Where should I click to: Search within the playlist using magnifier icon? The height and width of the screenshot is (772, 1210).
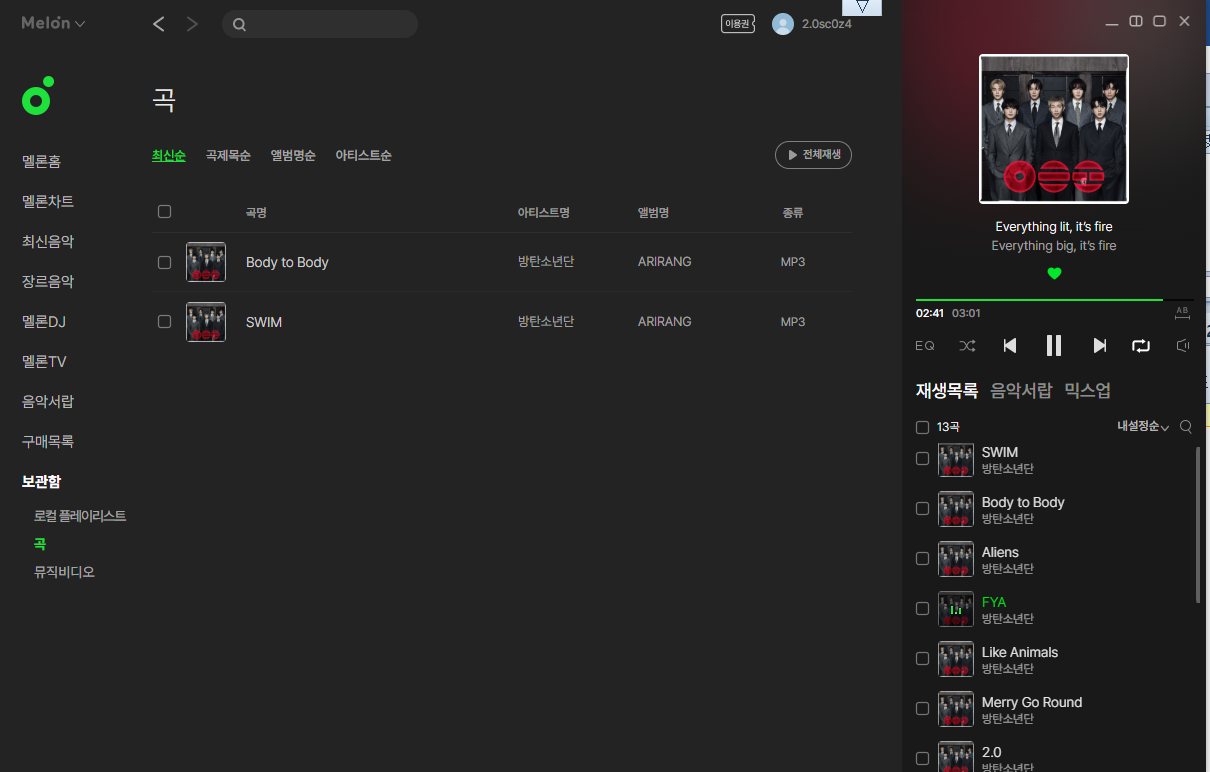(x=1186, y=427)
